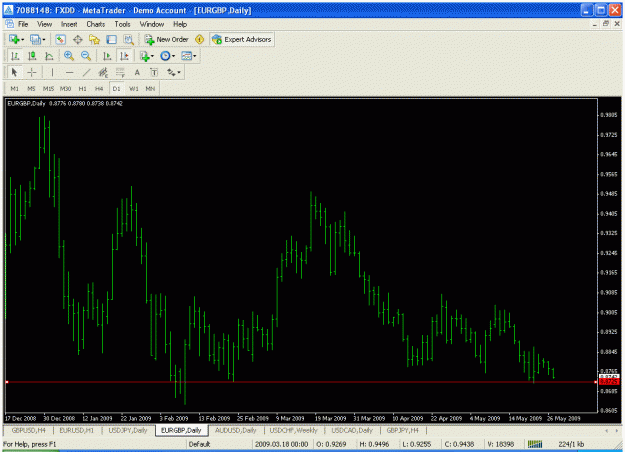The width and height of the screenshot is (625, 452).
Task: Pick the Trendline drawing tool
Action: tap(86, 73)
